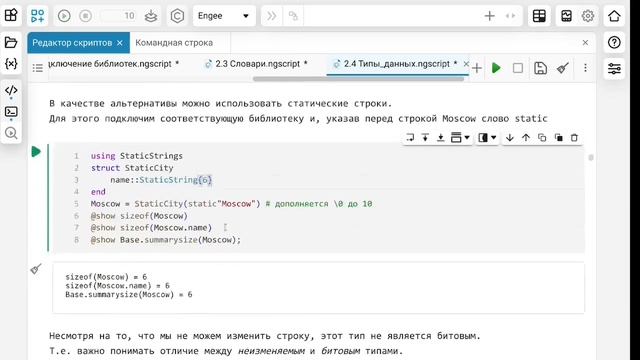
Task: Close the Редактор скриптов tab
Action: click(x=120, y=43)
